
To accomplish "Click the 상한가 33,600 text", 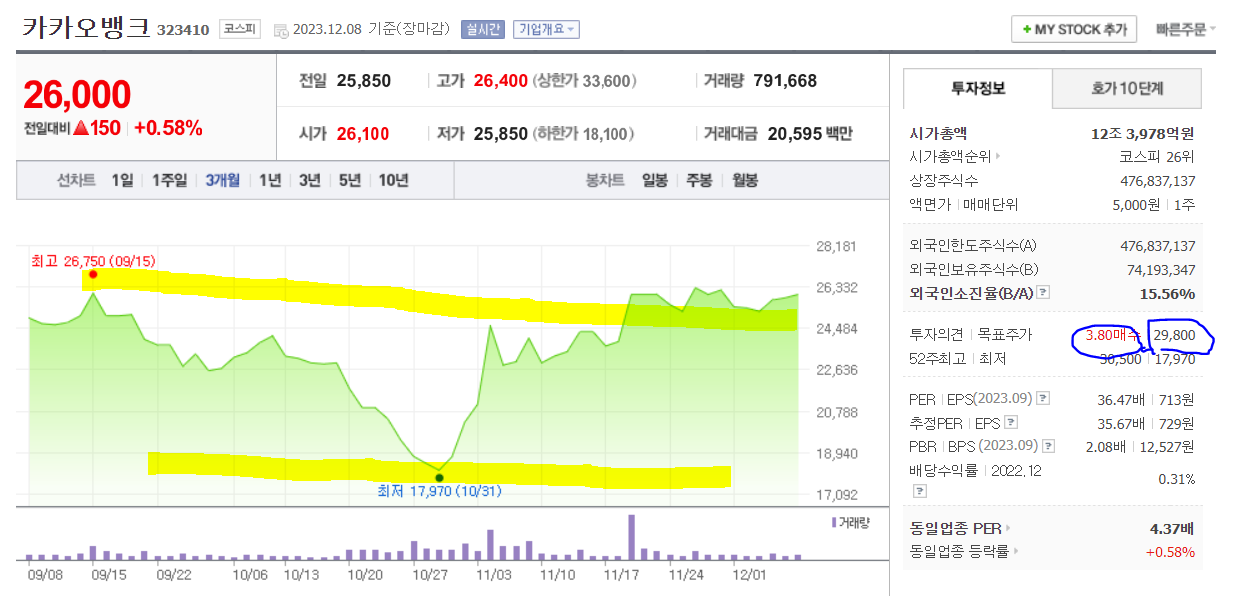I will point(585,81).
